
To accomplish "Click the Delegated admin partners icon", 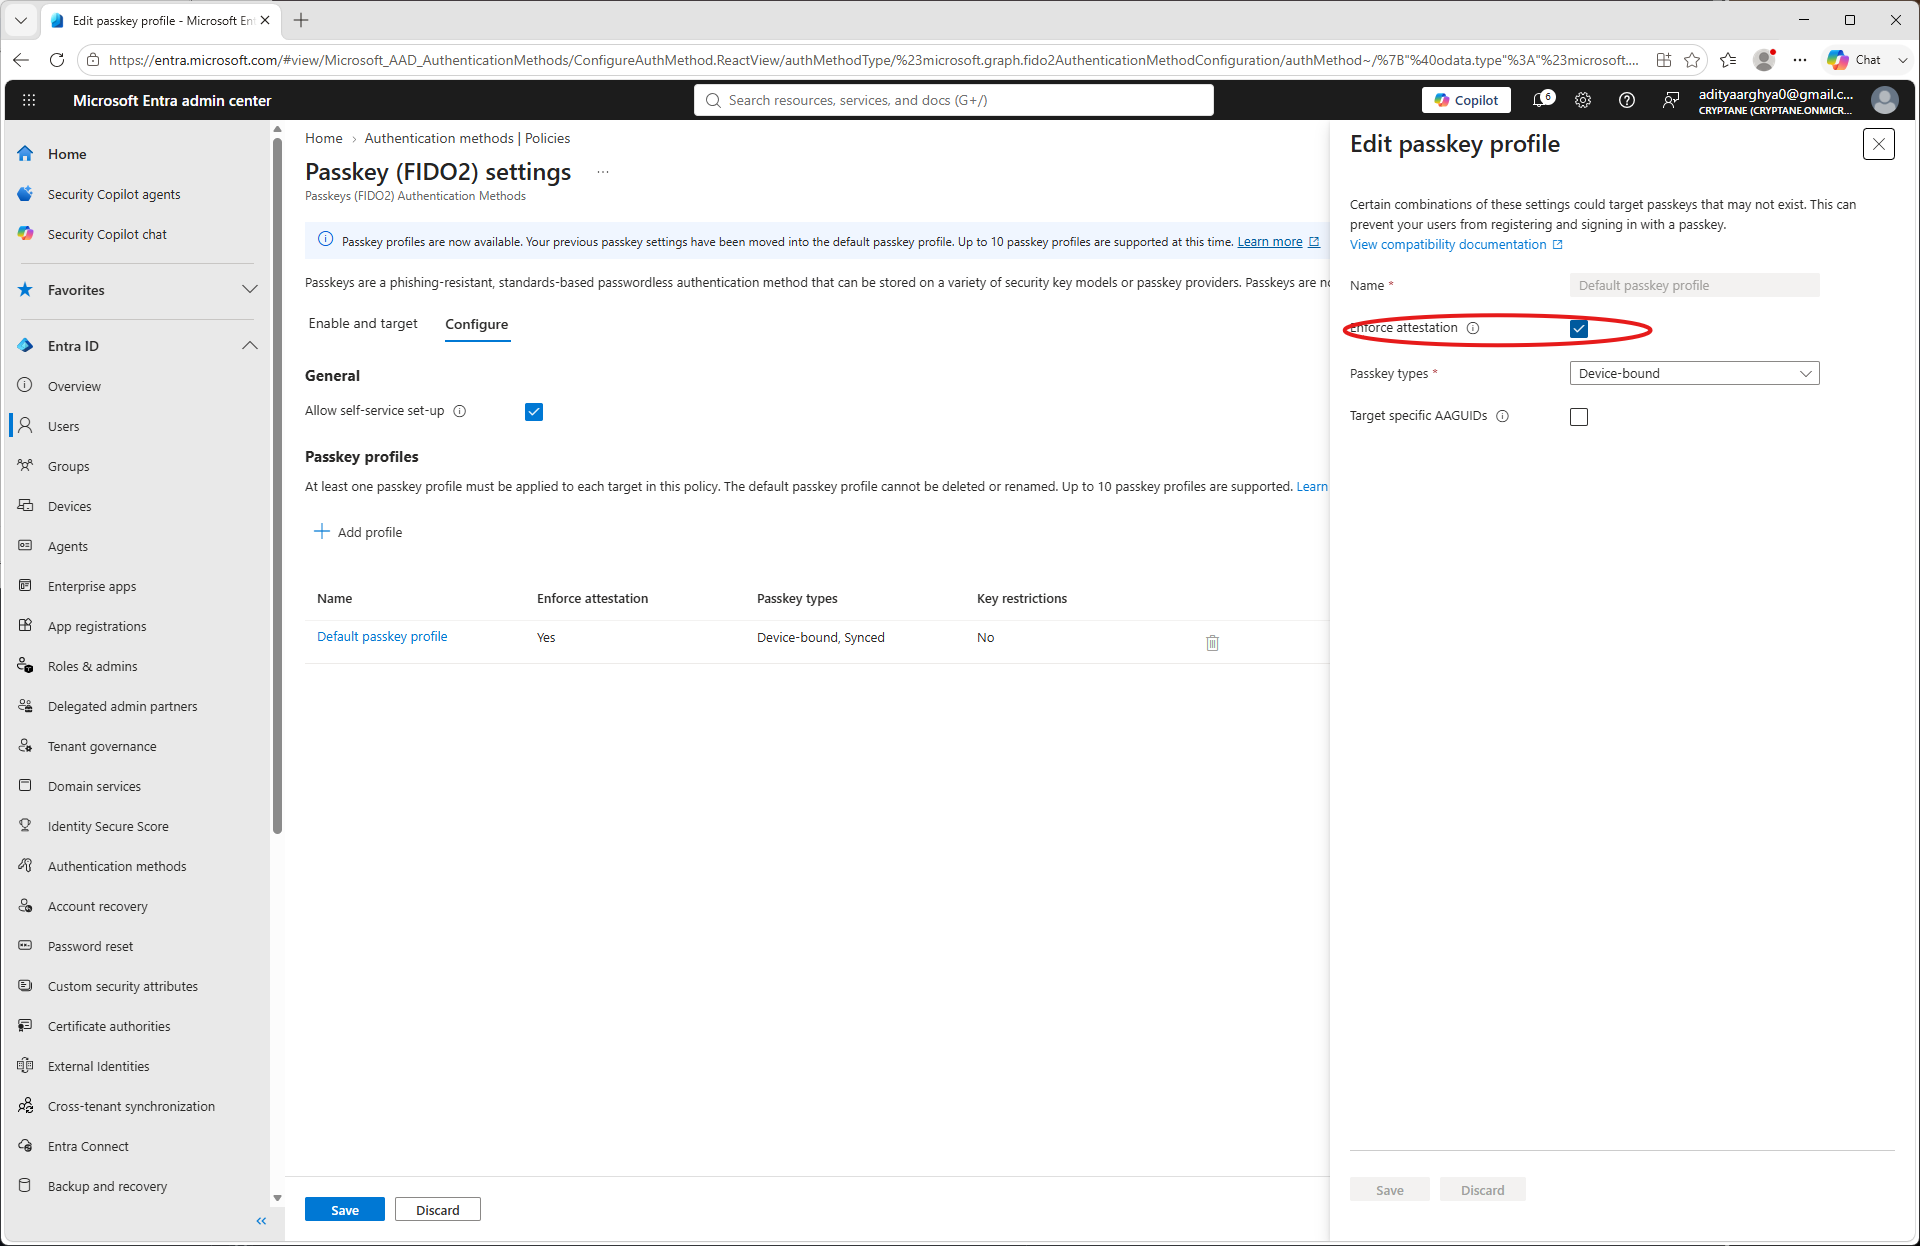I will pos(26,705).
